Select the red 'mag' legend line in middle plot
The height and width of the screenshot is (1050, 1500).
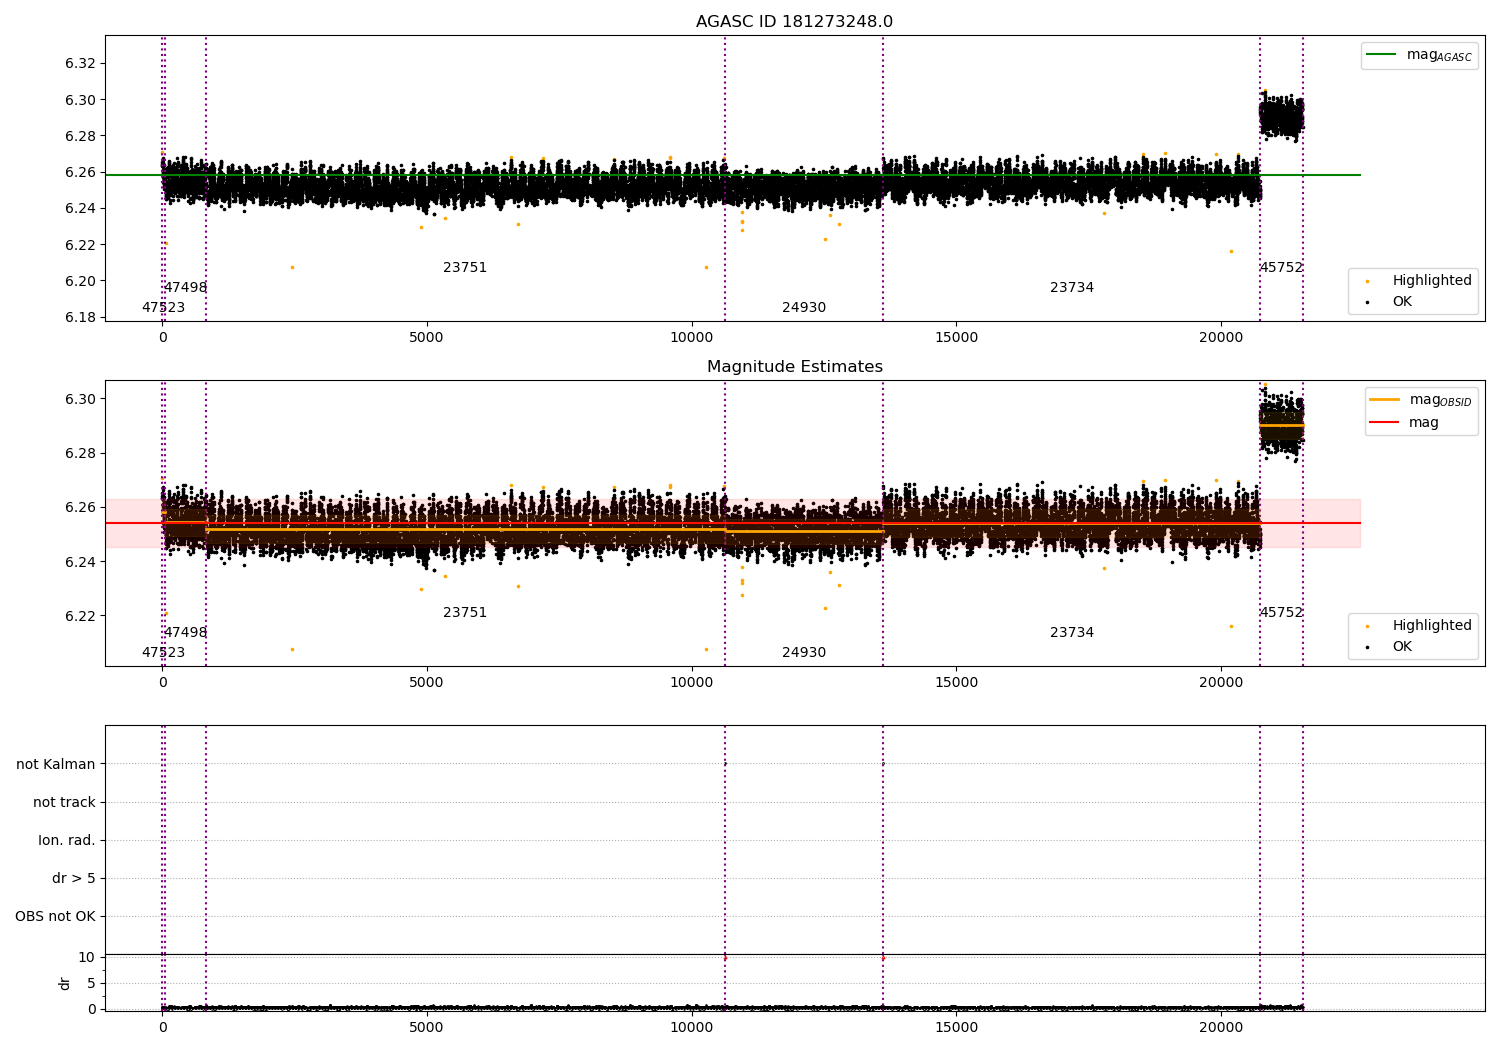[x=1385, y=422]
